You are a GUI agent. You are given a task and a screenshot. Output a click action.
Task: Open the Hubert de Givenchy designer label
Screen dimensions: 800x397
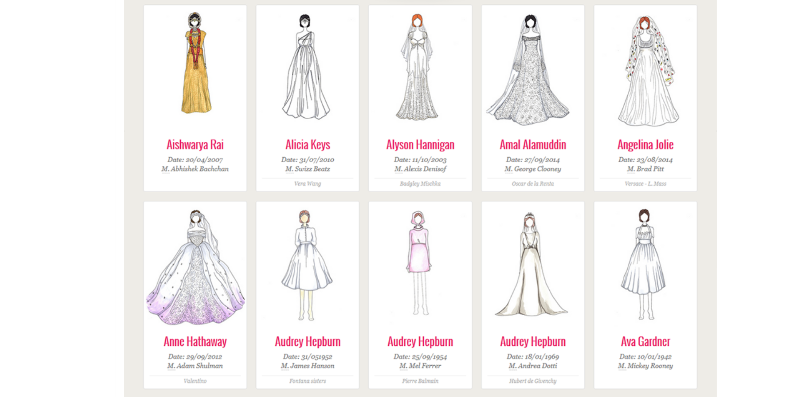click(x=533, y=381)
